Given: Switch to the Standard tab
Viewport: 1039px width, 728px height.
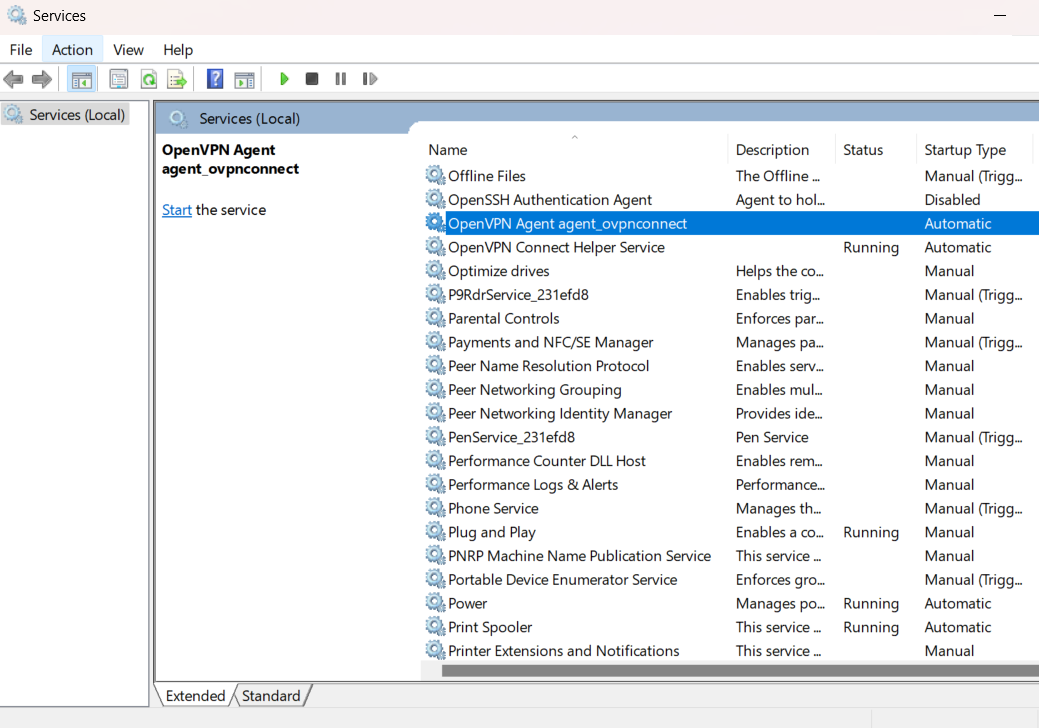Looking at the screenshot, I should click(271, 696).
